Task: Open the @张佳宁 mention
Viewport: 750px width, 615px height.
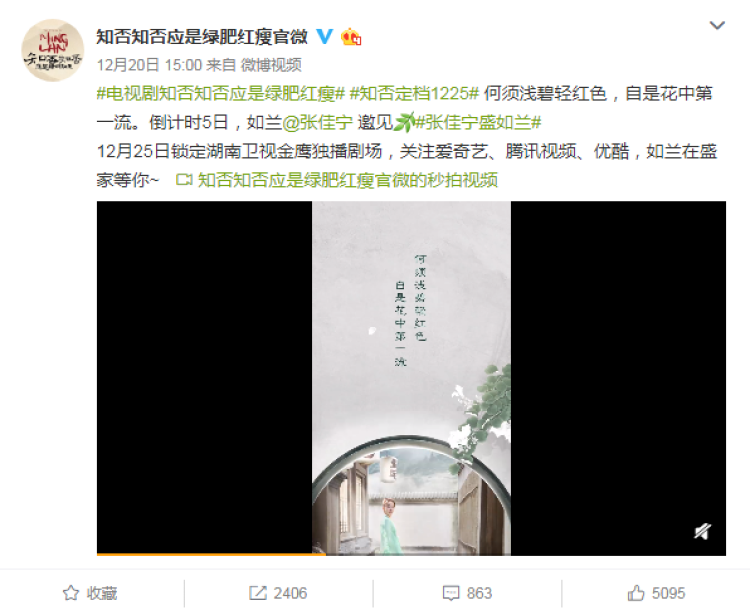Action: coord(318,122)
